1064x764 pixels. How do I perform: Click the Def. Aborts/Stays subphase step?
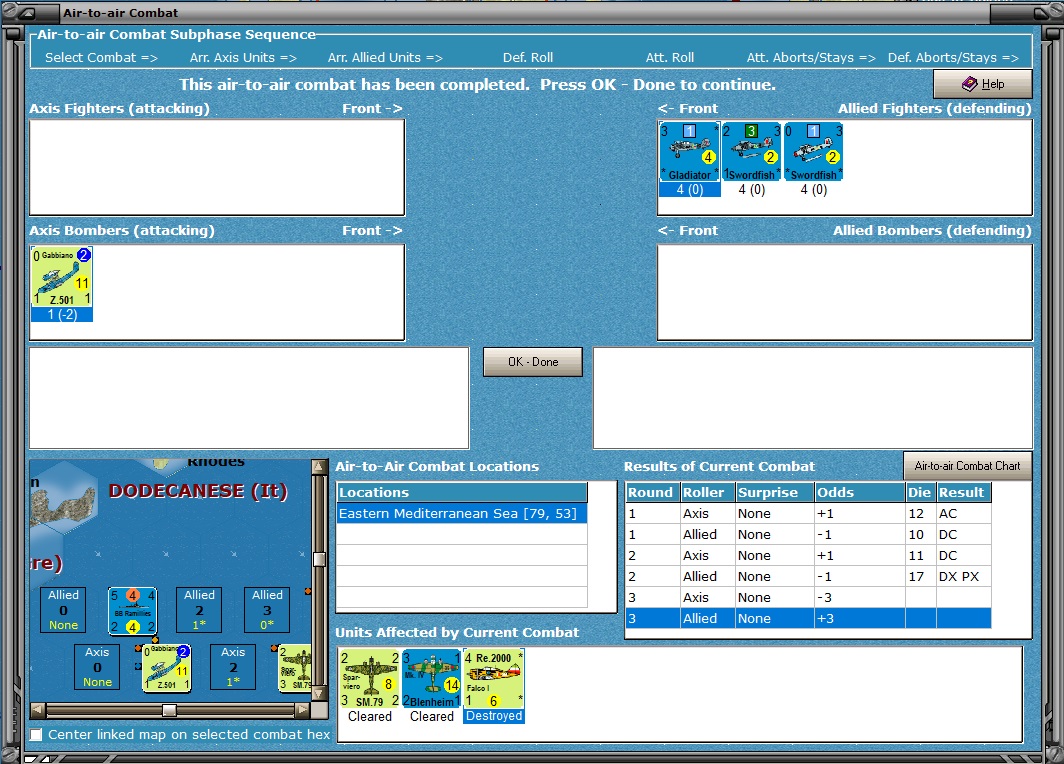pyautogui.click(x=953, y=58)
